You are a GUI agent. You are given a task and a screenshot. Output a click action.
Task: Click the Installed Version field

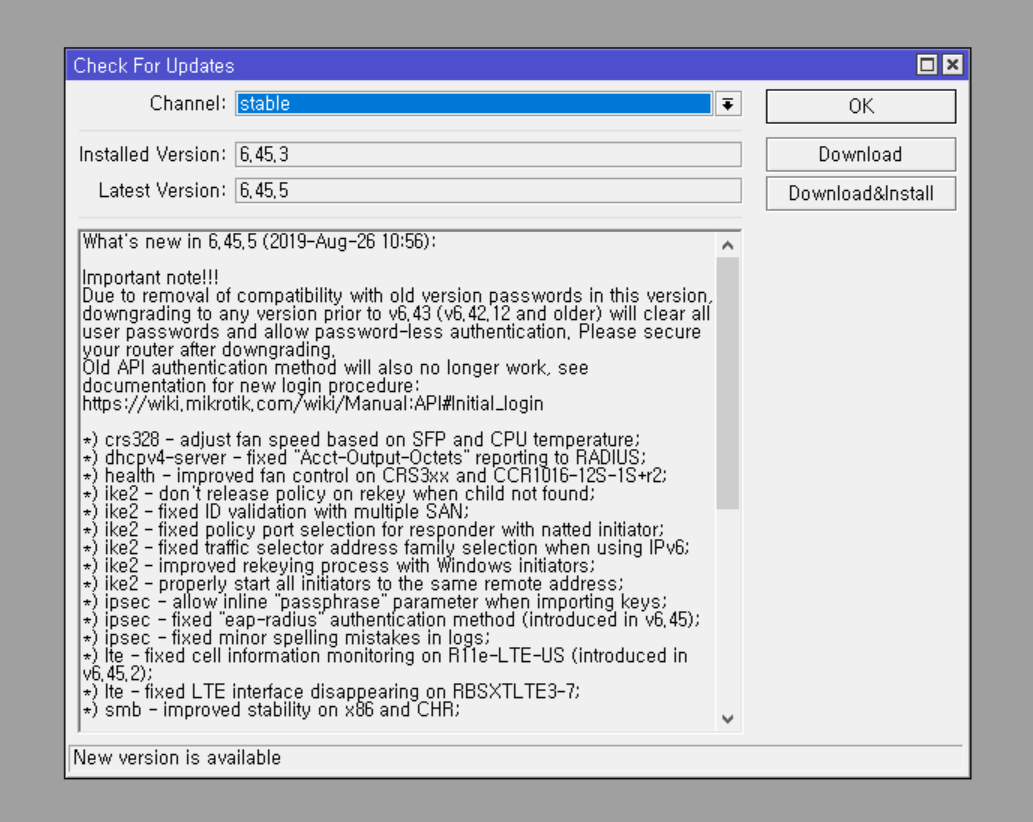(488, 154)
